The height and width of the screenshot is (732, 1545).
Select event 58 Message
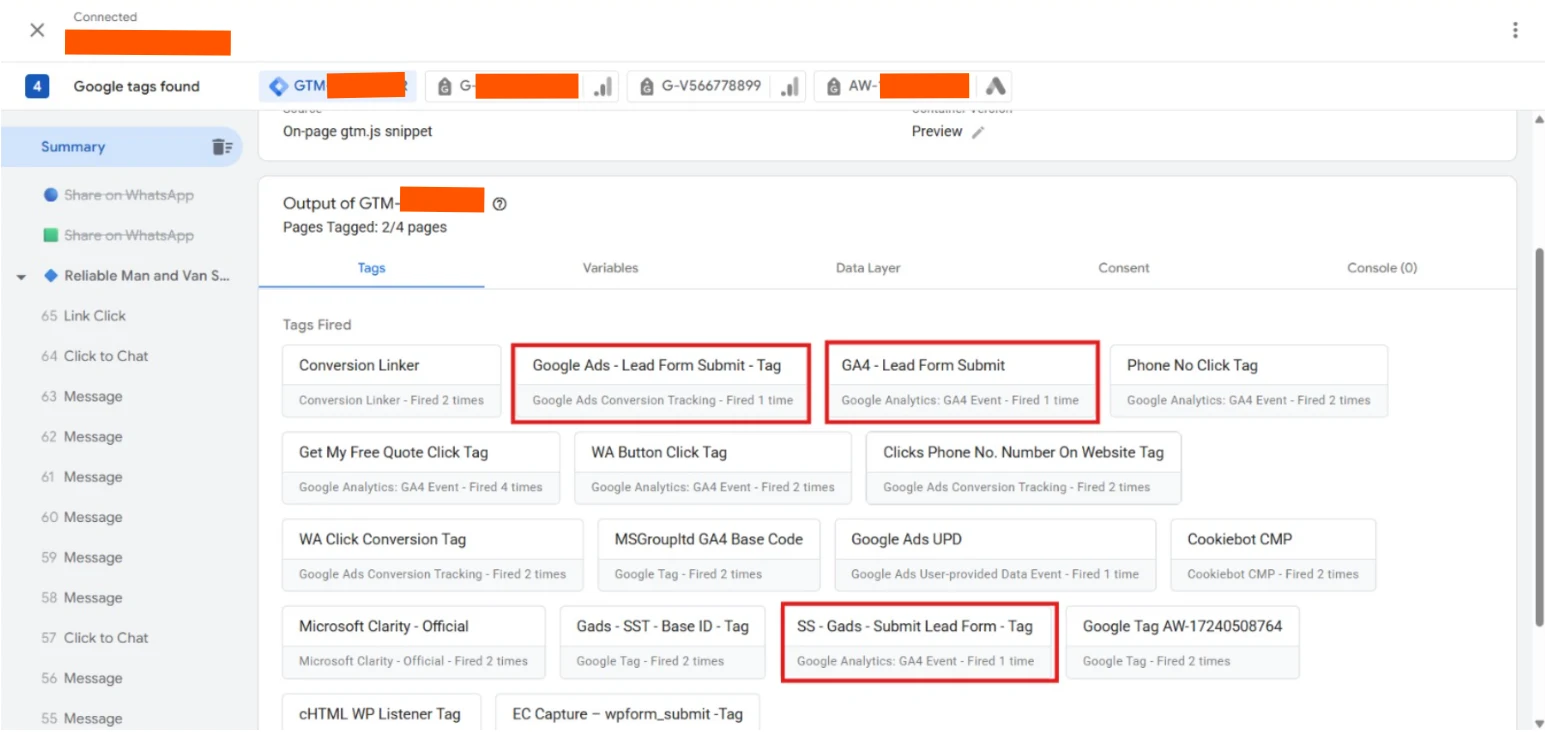[82, 598]
